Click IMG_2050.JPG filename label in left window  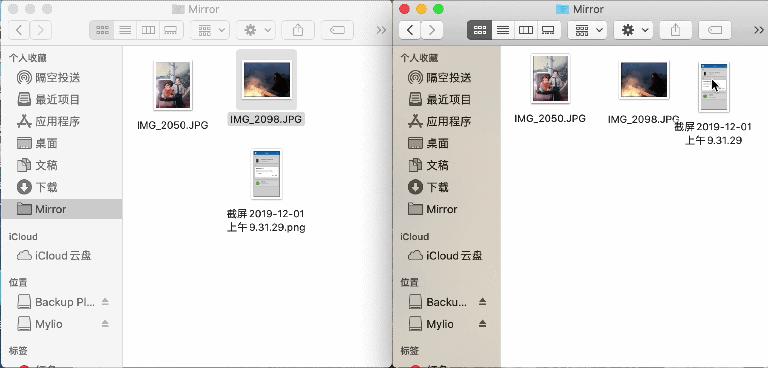point(172,125)
